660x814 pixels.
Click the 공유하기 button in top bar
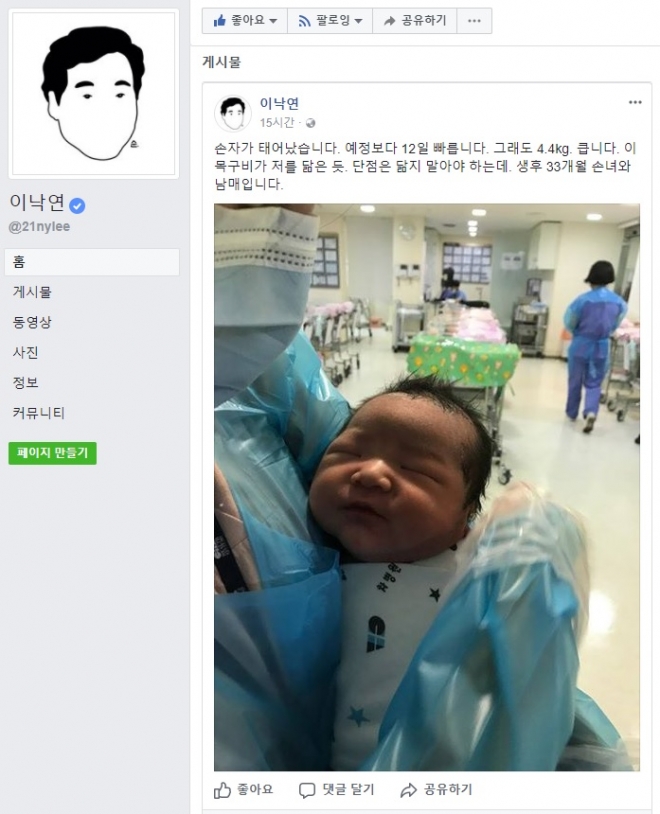point(414,21)
